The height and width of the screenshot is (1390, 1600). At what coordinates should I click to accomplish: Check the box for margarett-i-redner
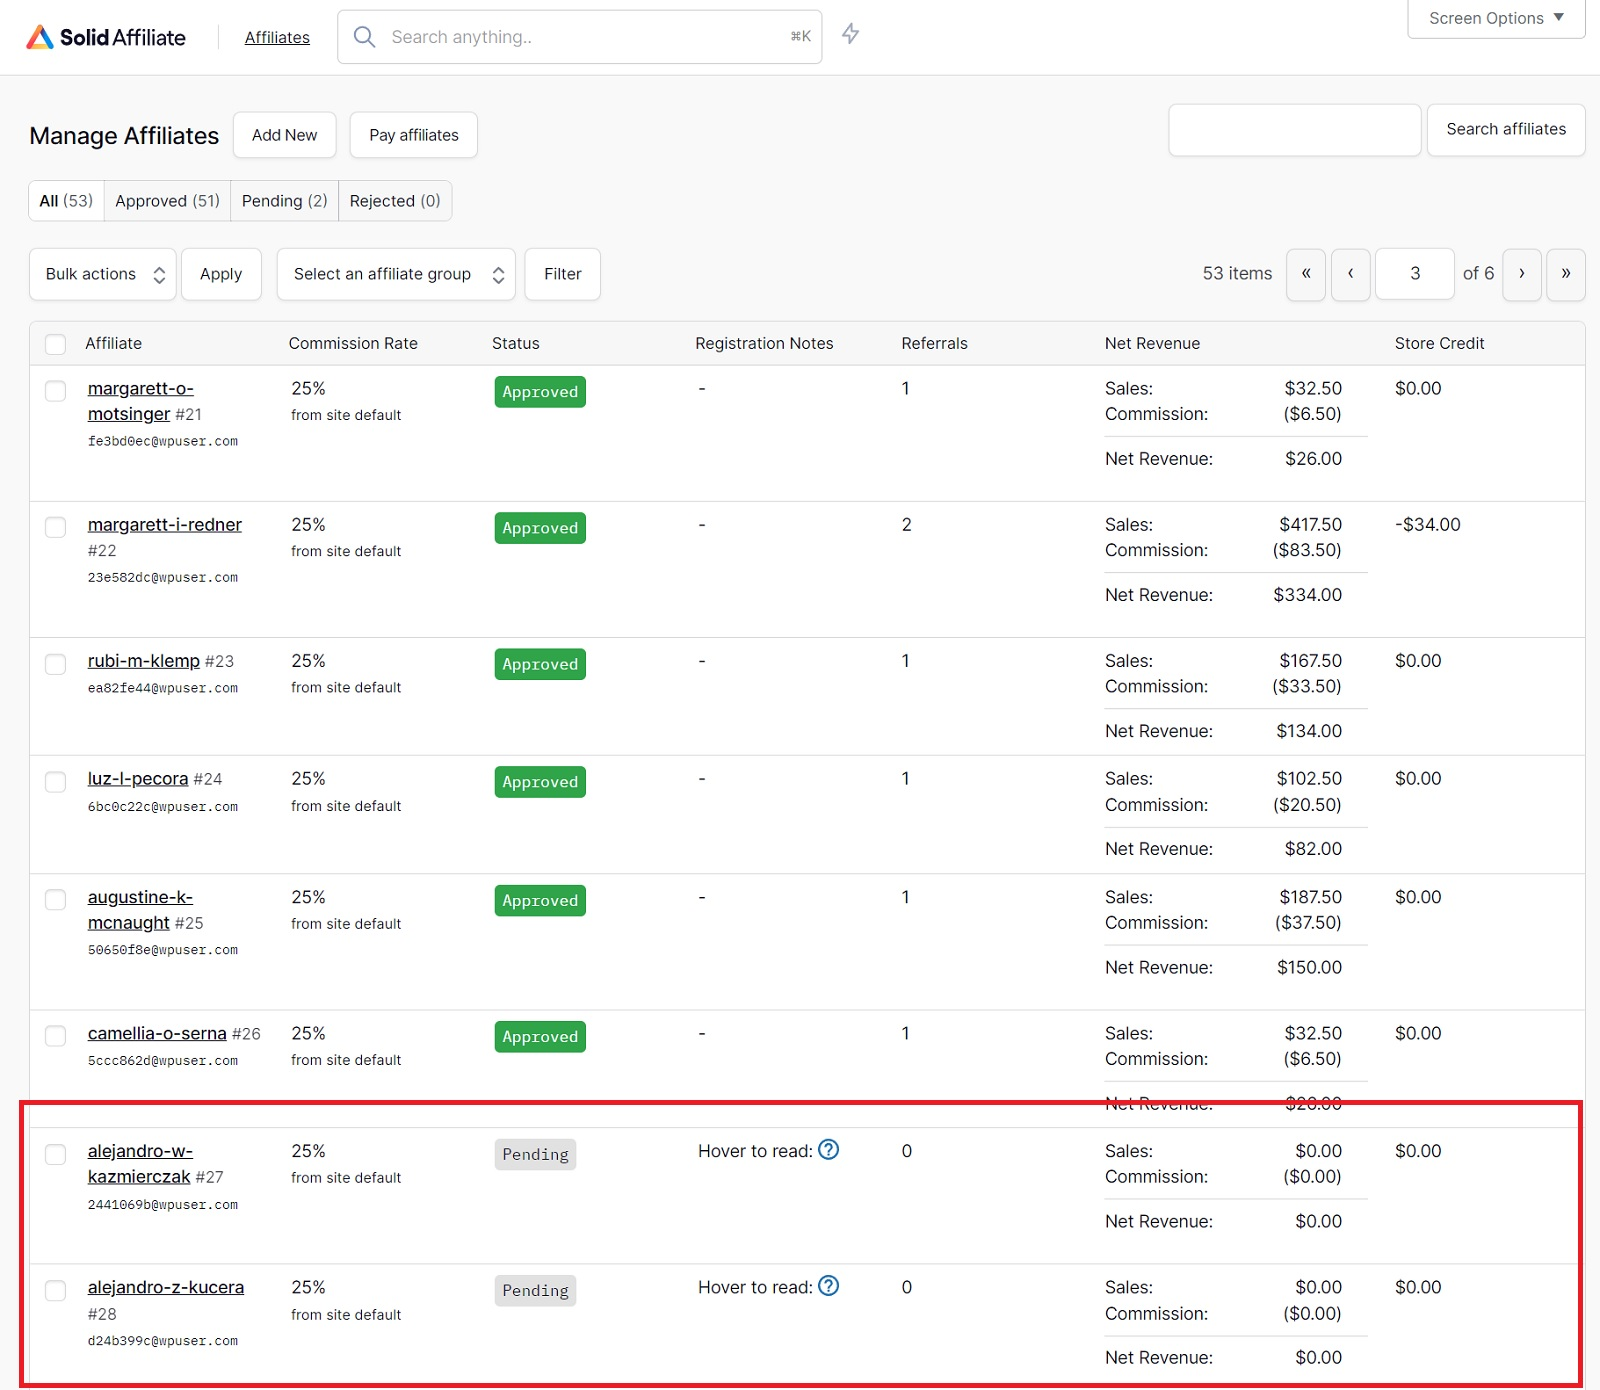[56, 527]
